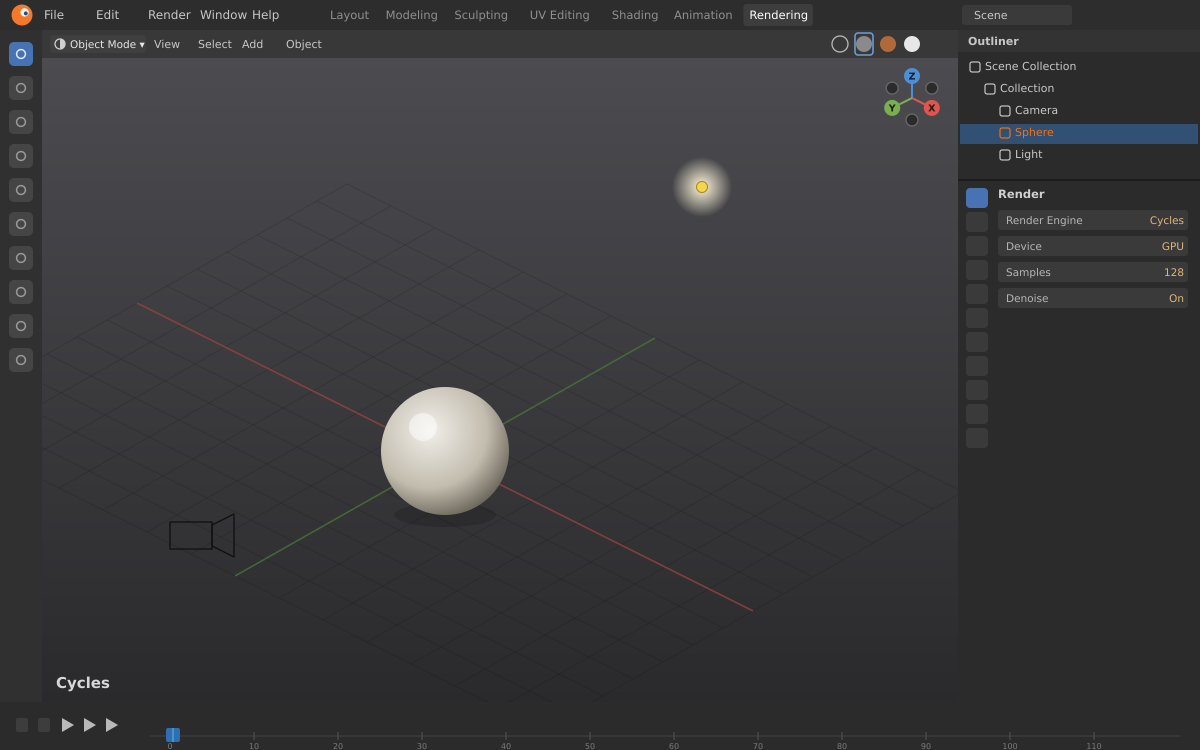The width and height of the screenshot is (1200, 750).
Task: Switch to the Modeling workspace tab
Action: pyautogui.click(x=411, y=15)
